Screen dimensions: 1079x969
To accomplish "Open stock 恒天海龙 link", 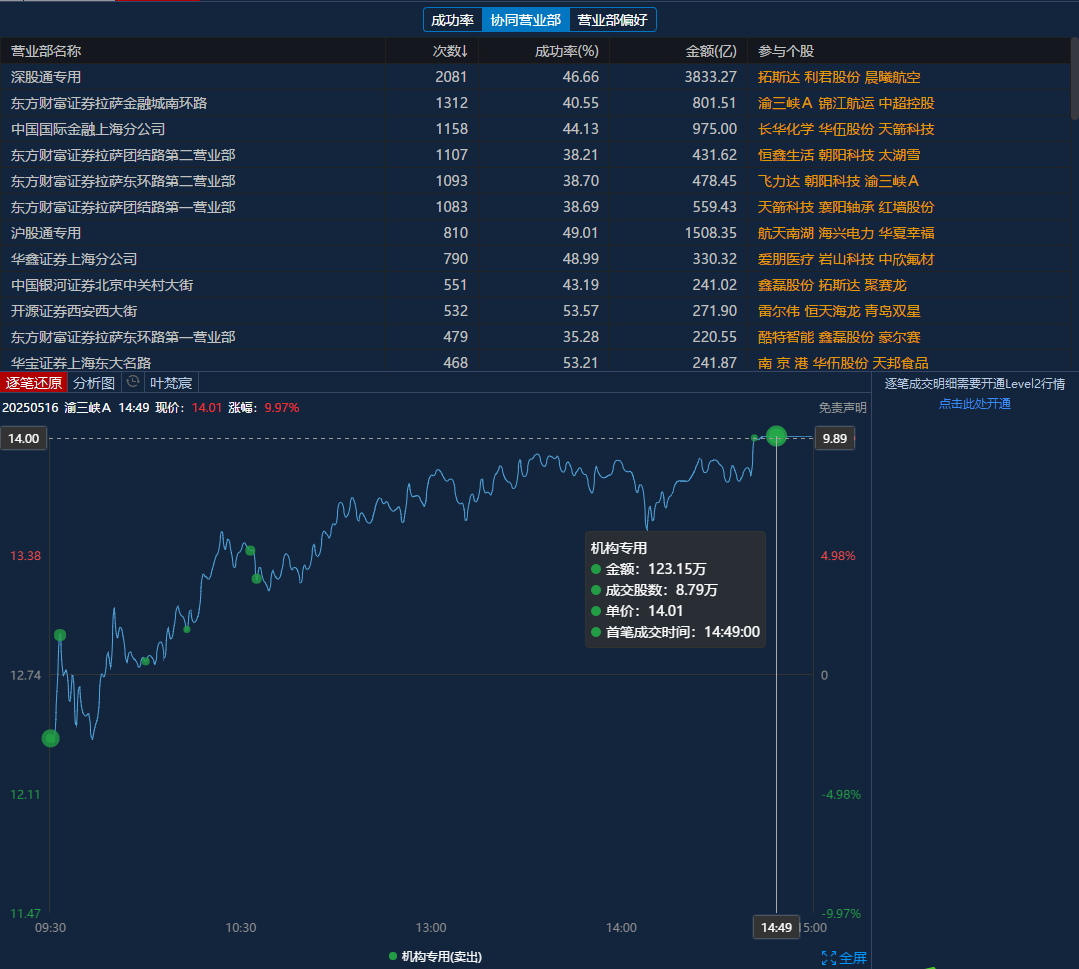I will 832,311.
